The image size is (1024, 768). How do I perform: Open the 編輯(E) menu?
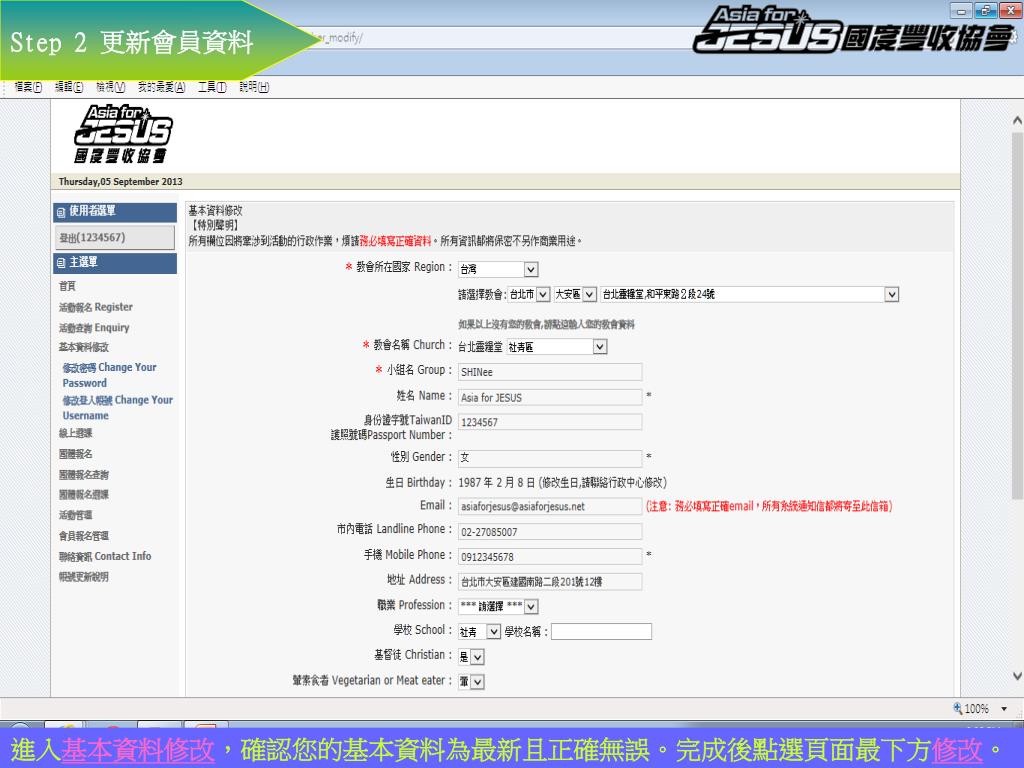[69, 87]
